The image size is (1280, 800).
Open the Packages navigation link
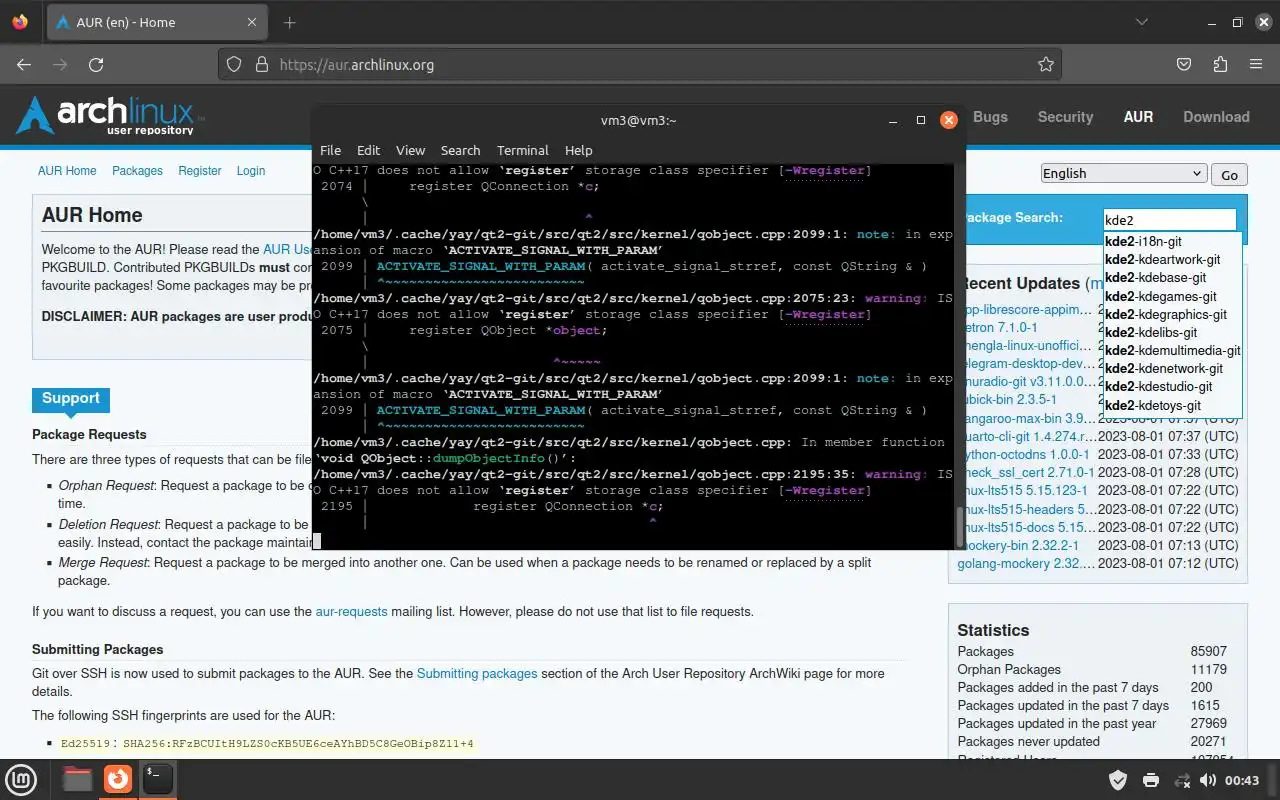pos(137,171)
